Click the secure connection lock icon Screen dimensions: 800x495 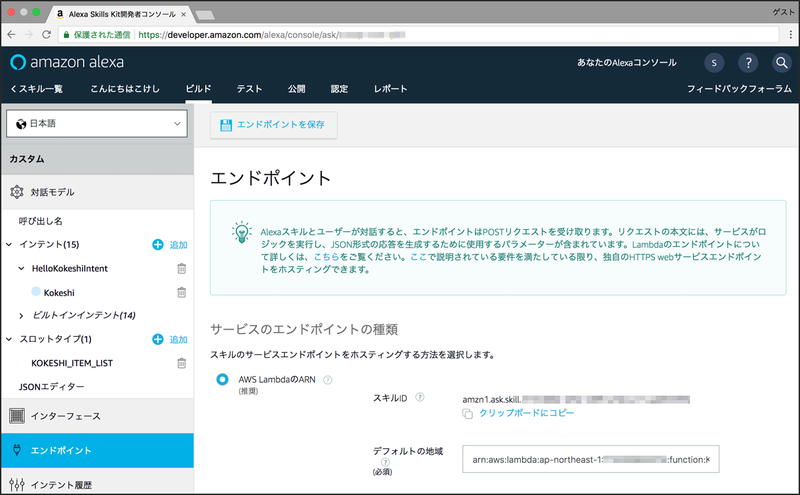tap(66, 35)
